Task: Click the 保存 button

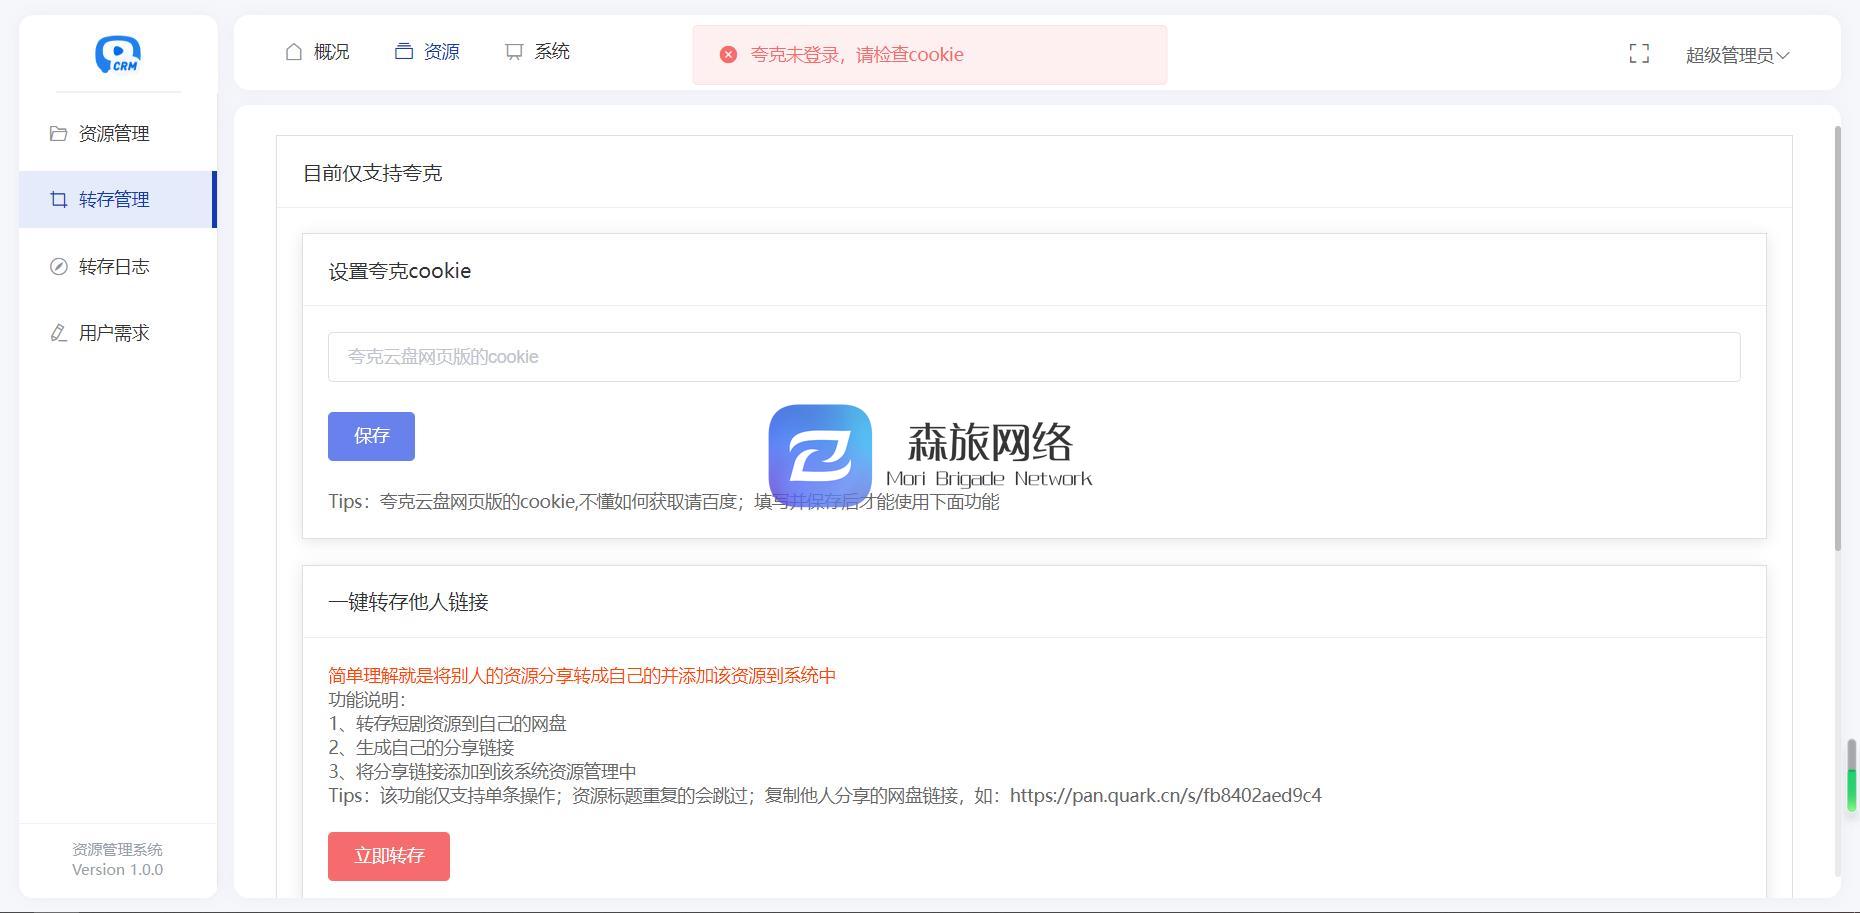Action: tap(371, 436)
